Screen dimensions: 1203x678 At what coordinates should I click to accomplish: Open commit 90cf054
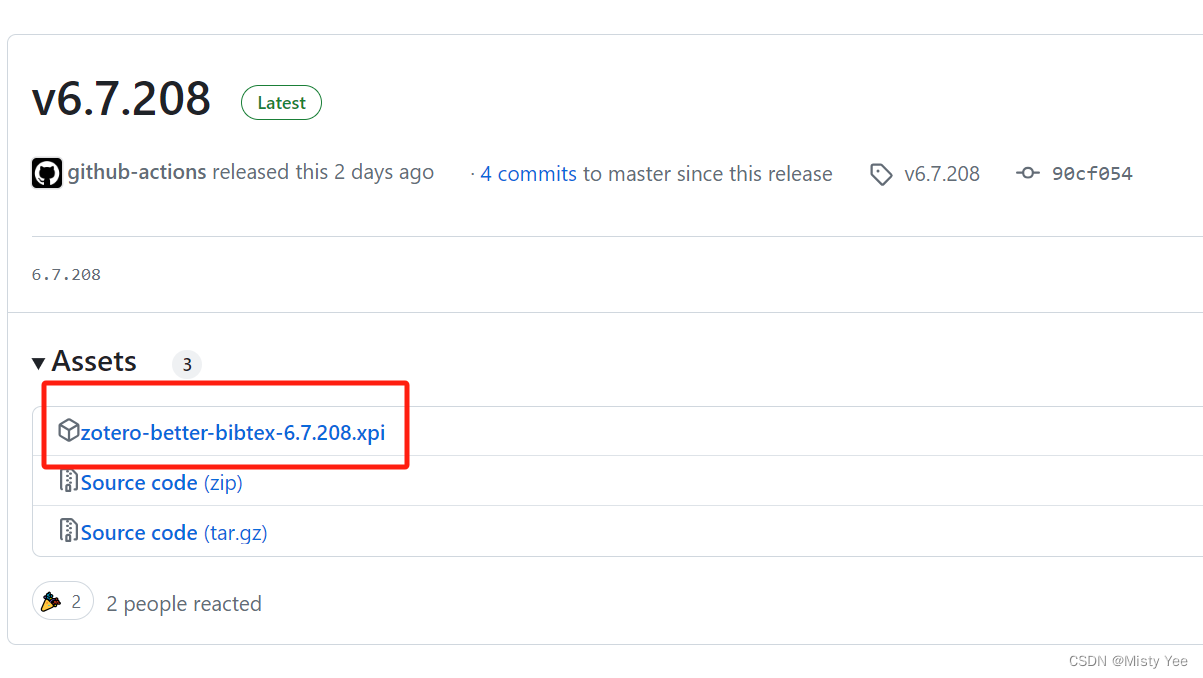1092,174
